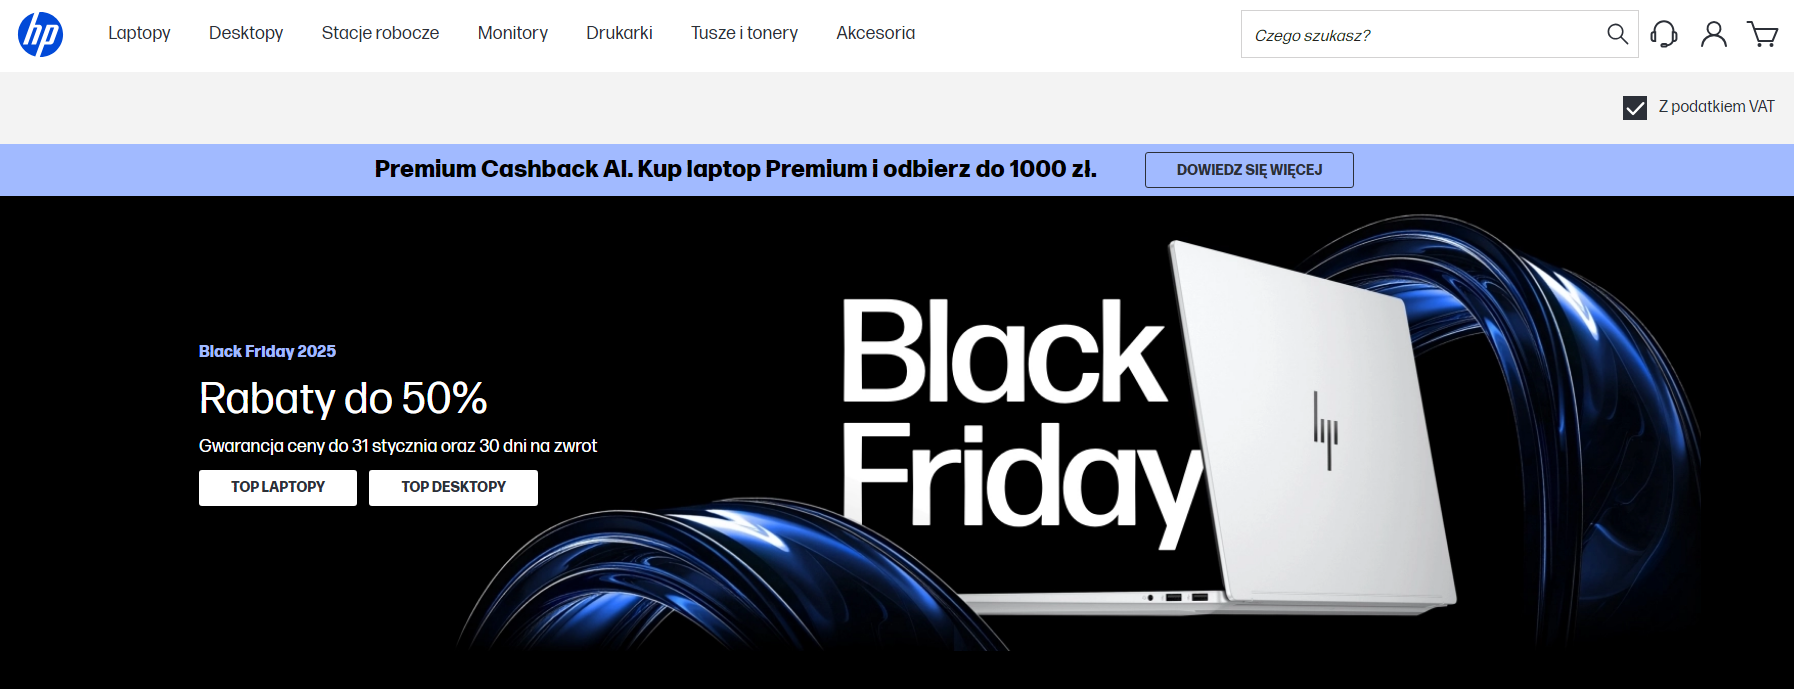
Task: Click the TOP LAPTOPY button
Action: [x=278, y=488]
